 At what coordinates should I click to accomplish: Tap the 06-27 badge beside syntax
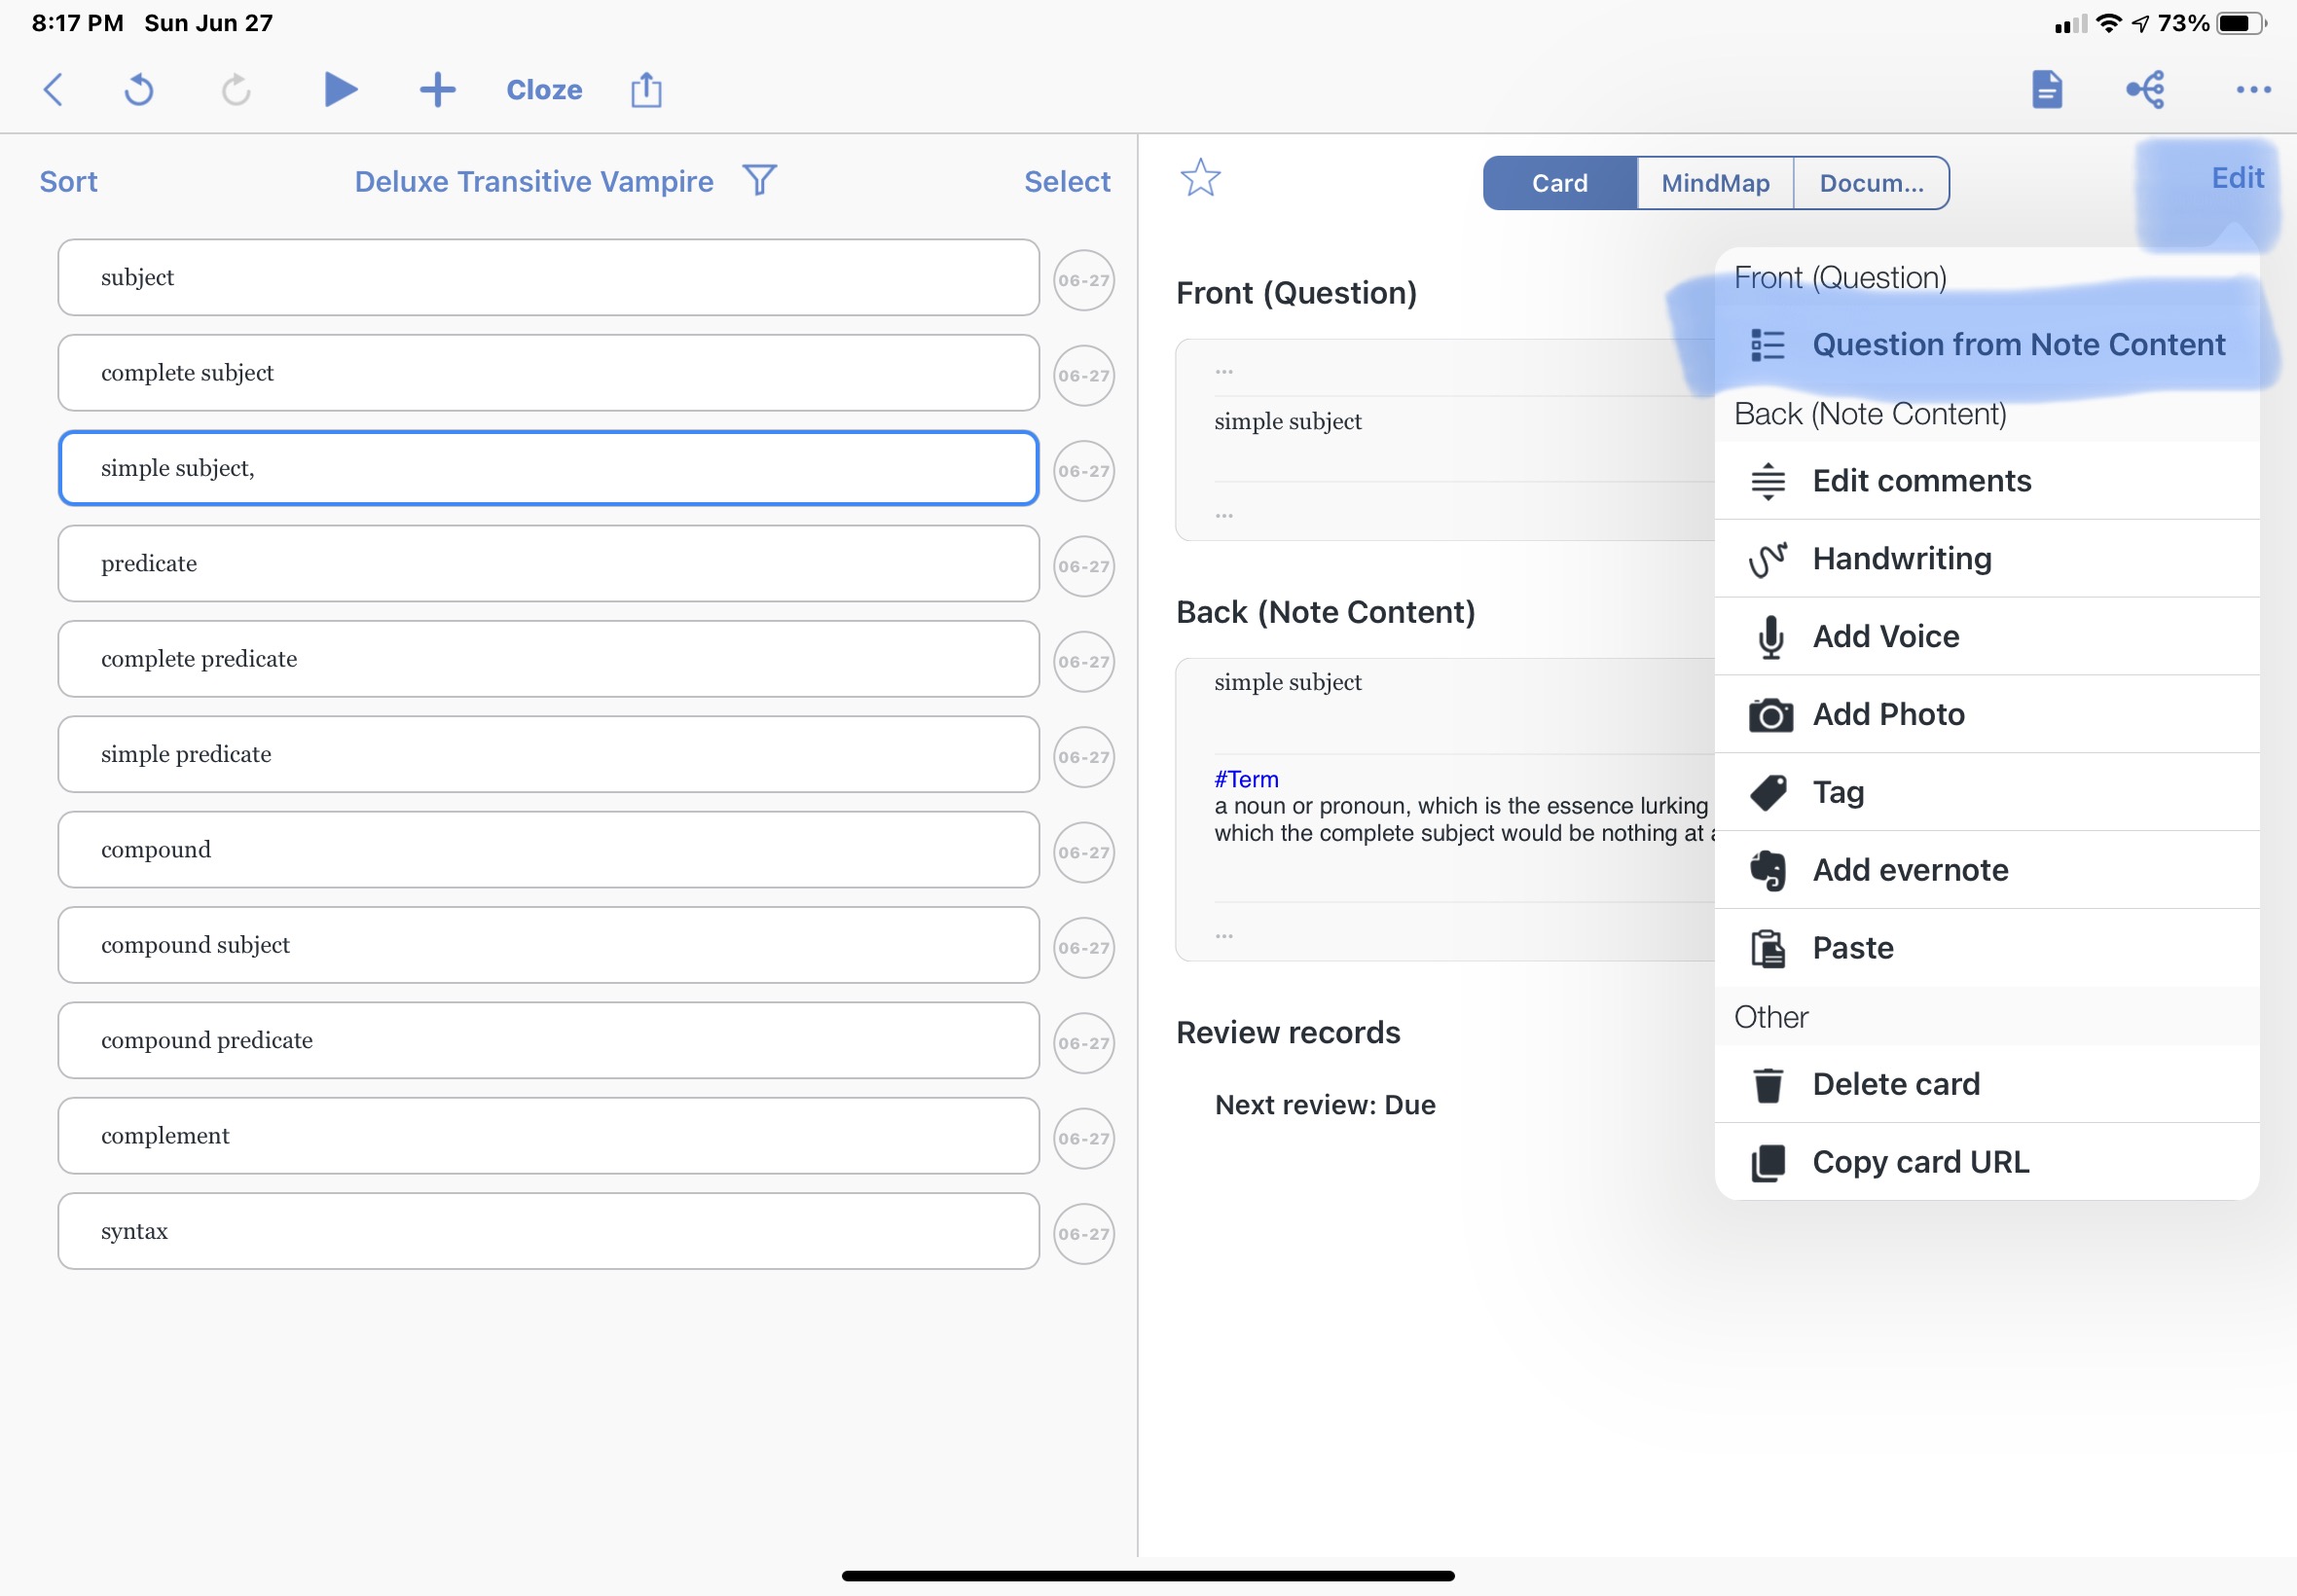(1083, 1234)
